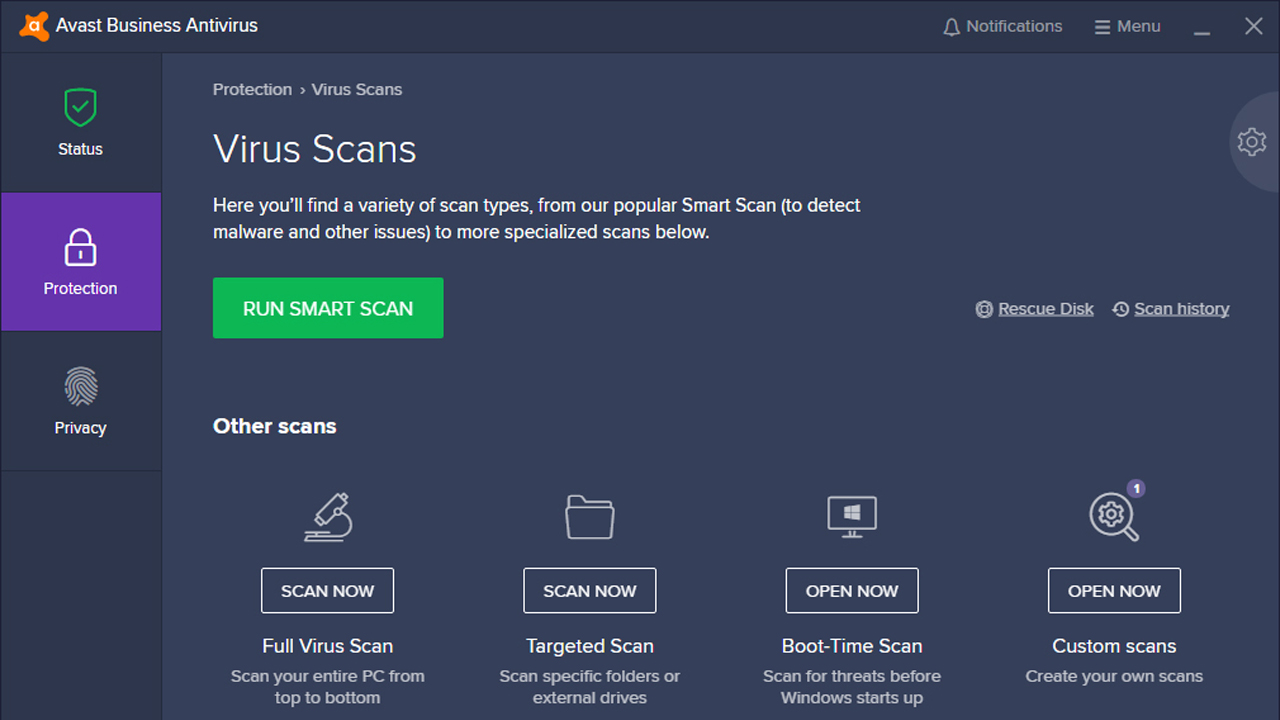The image size is (1280, 720).
Task: Click the Full Virus Scan title
Action: 327,646
